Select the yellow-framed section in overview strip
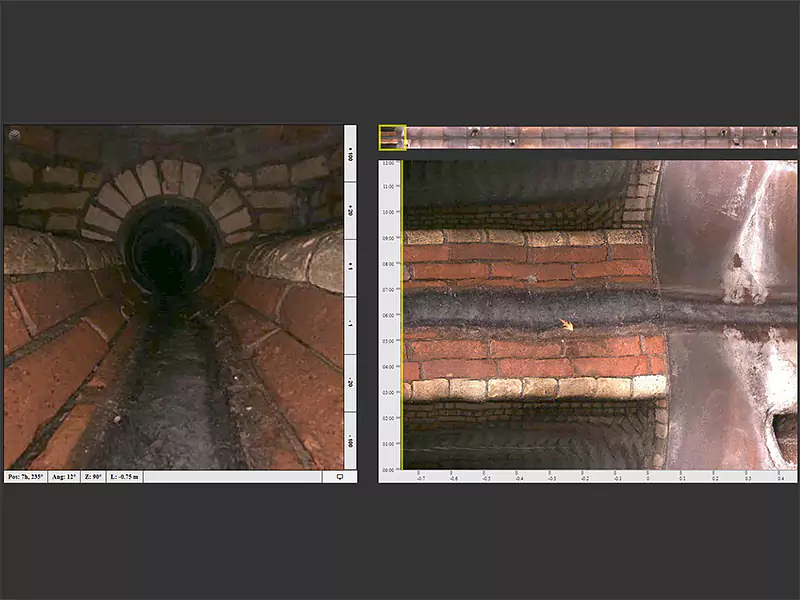800x600 pixels. pos(392,137)
